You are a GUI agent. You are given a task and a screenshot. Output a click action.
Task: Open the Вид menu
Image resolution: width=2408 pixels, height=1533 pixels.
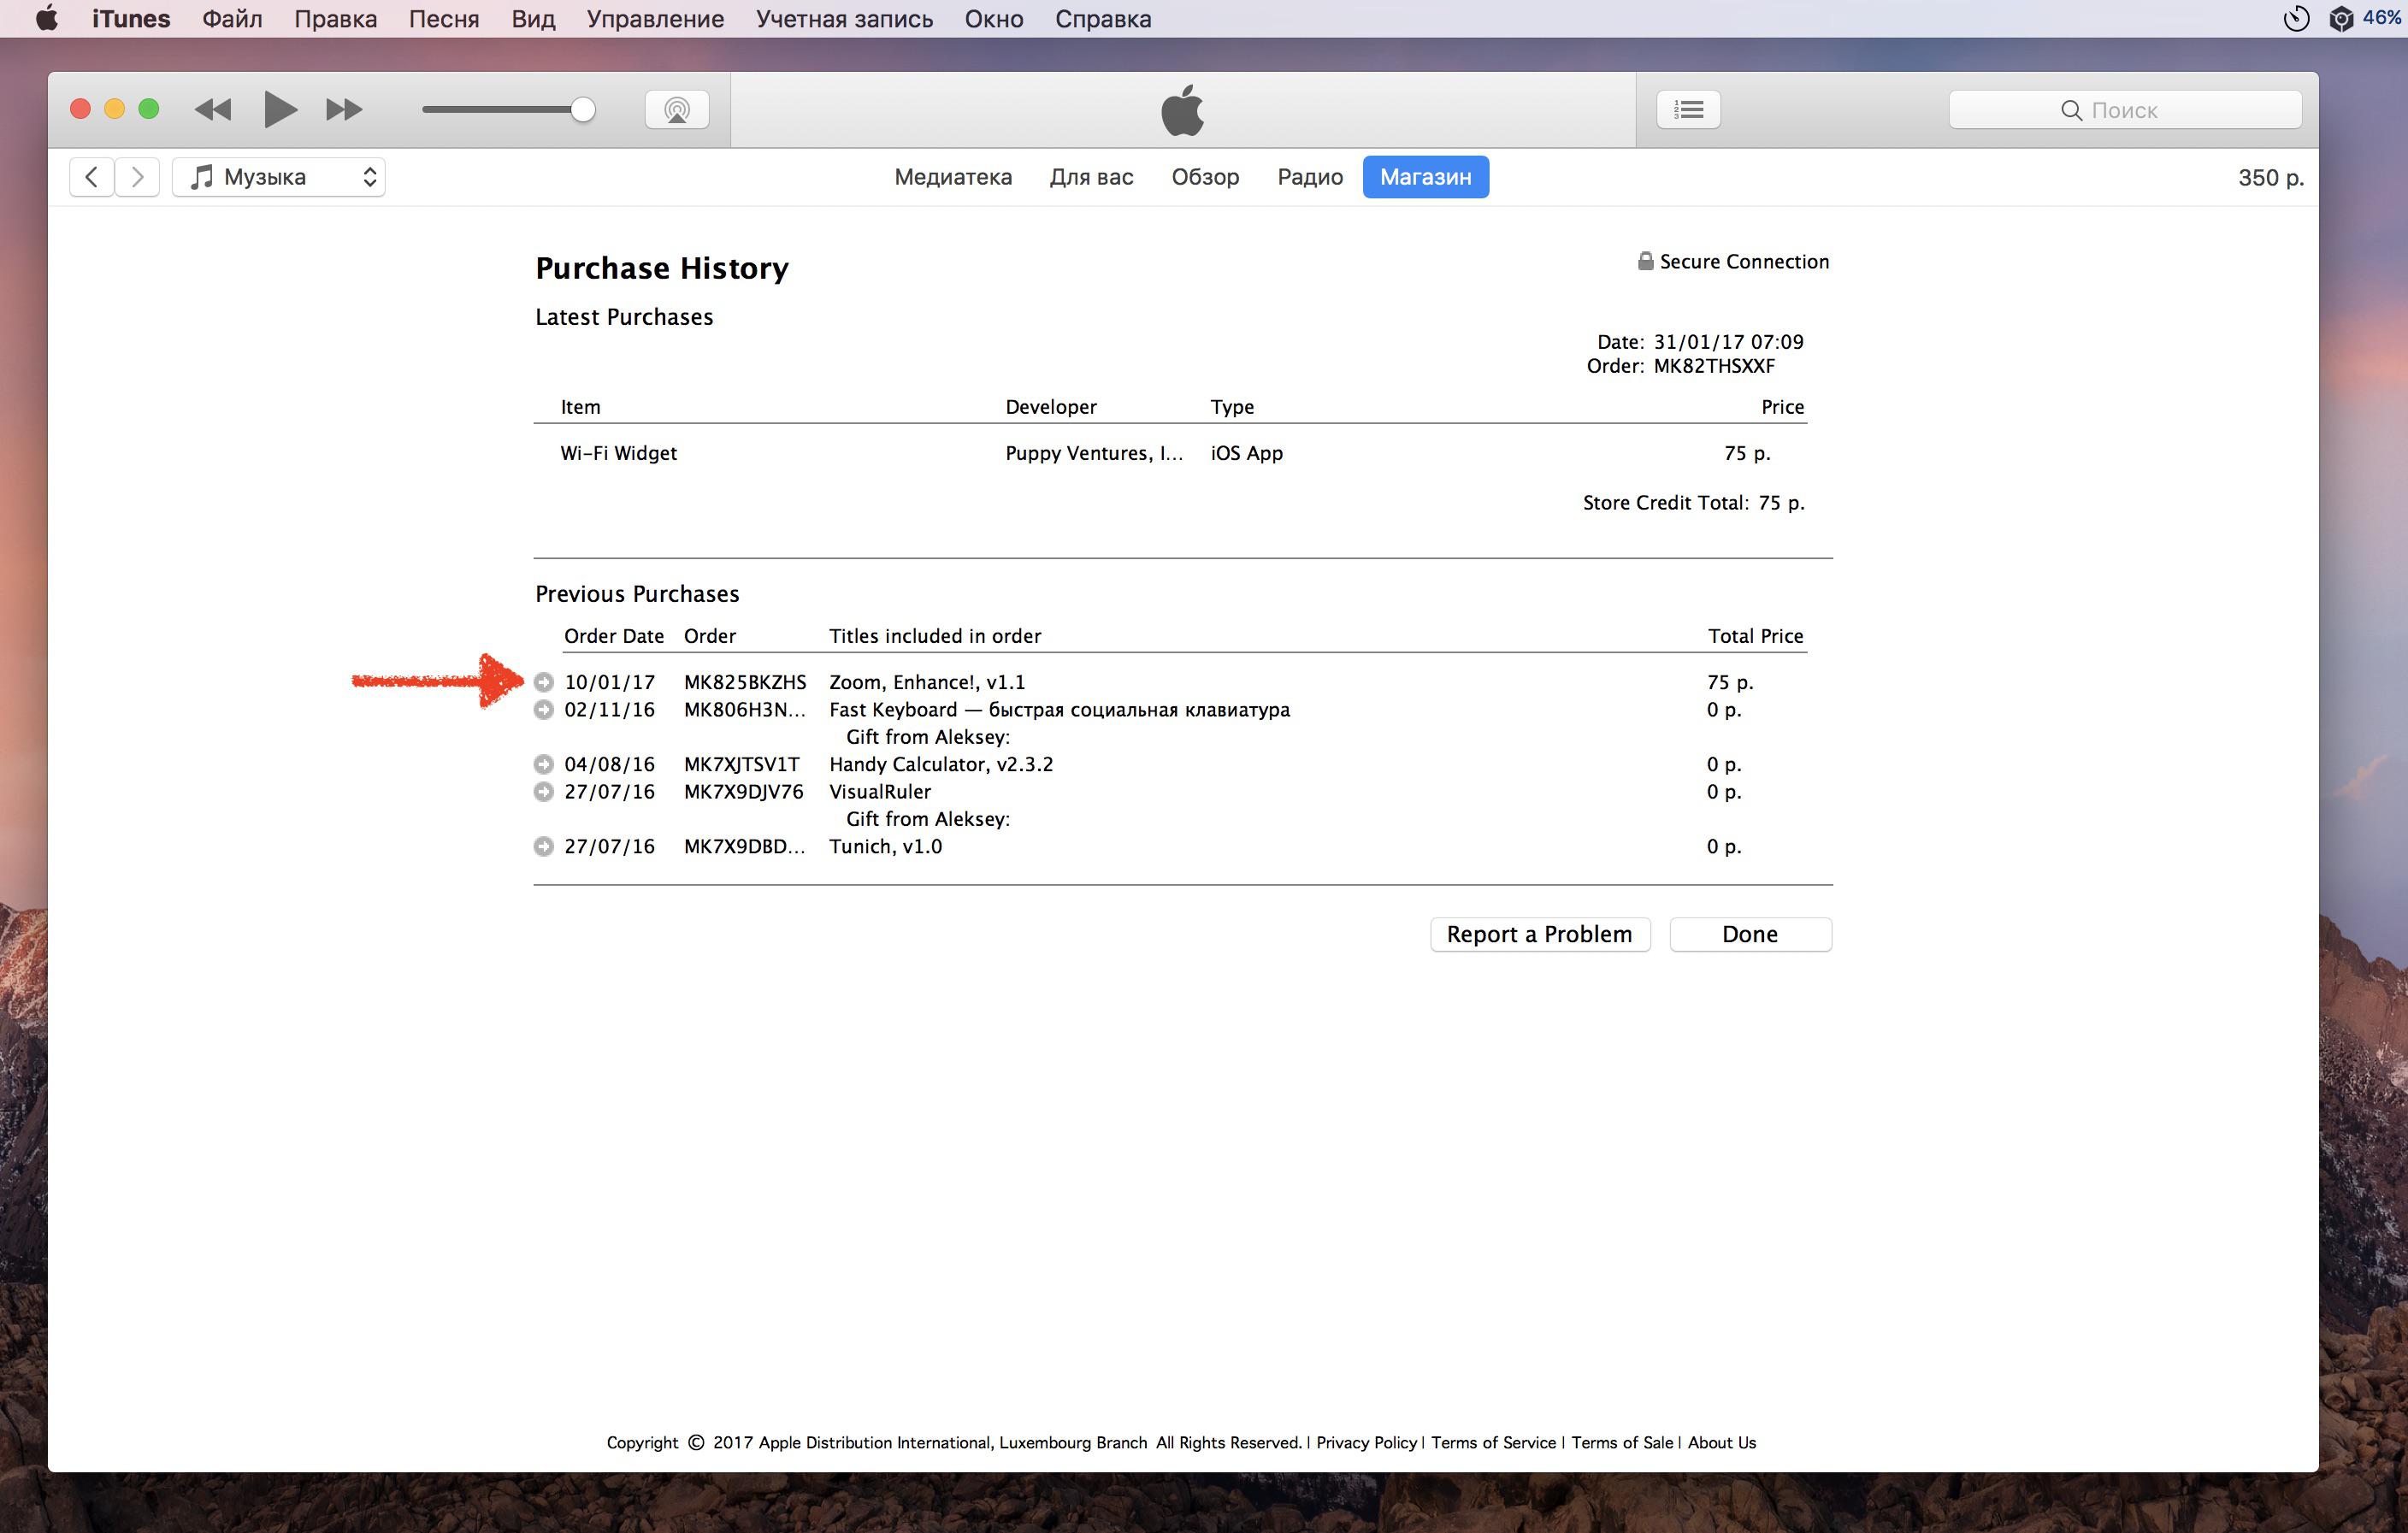tap(533, 19)
